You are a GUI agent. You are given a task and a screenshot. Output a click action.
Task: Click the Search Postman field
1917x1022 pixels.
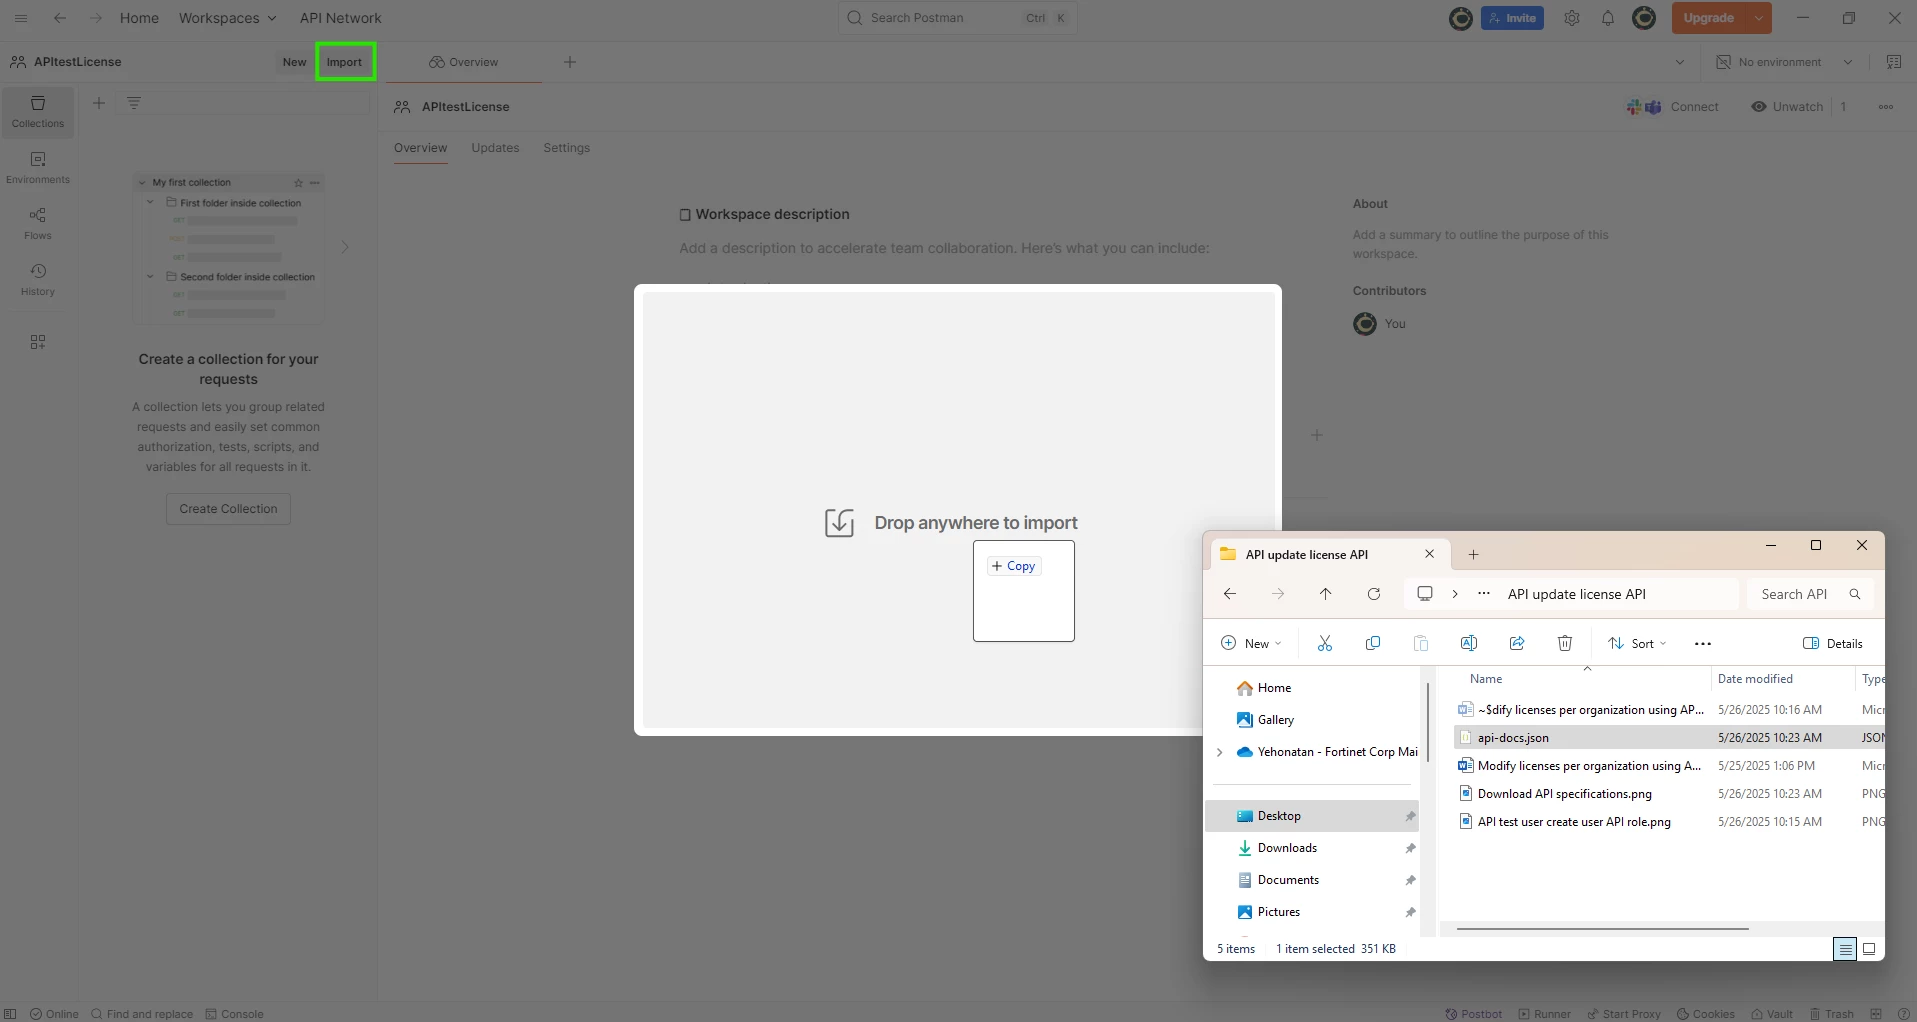point(957,18)
